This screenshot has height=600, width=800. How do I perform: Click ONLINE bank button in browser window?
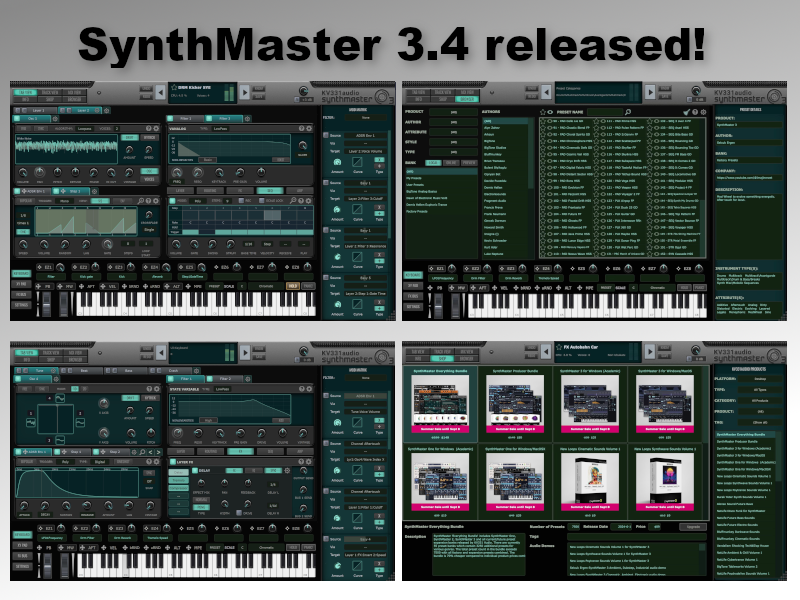[451, 163]
